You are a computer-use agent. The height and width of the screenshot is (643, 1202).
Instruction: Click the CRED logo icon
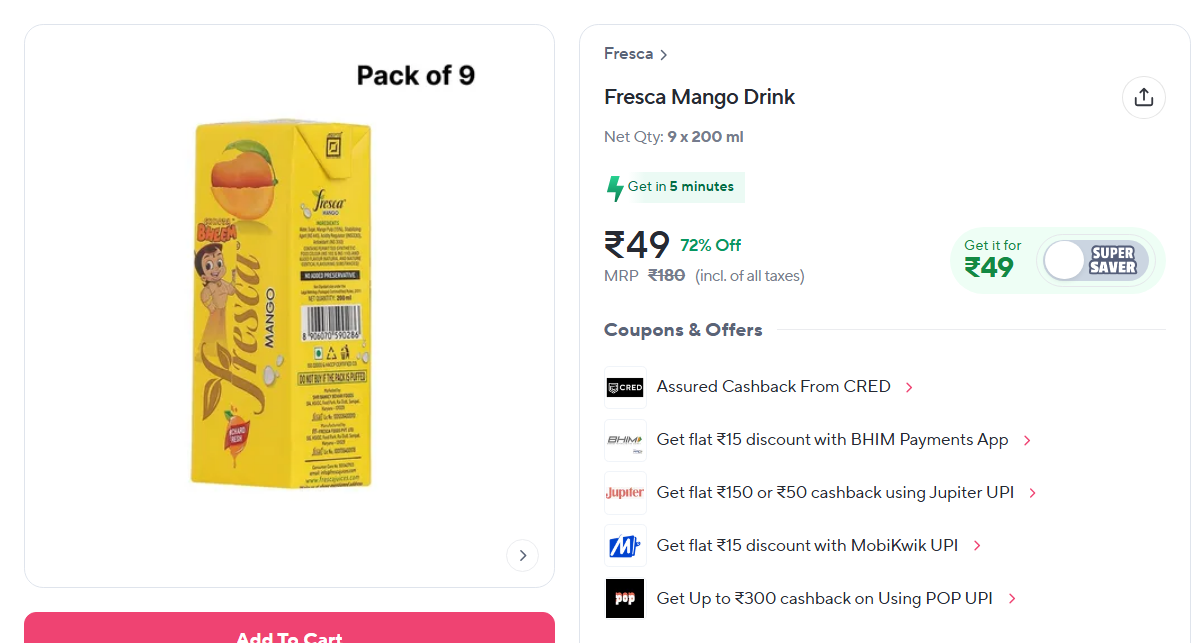click(x=625, y=387)
